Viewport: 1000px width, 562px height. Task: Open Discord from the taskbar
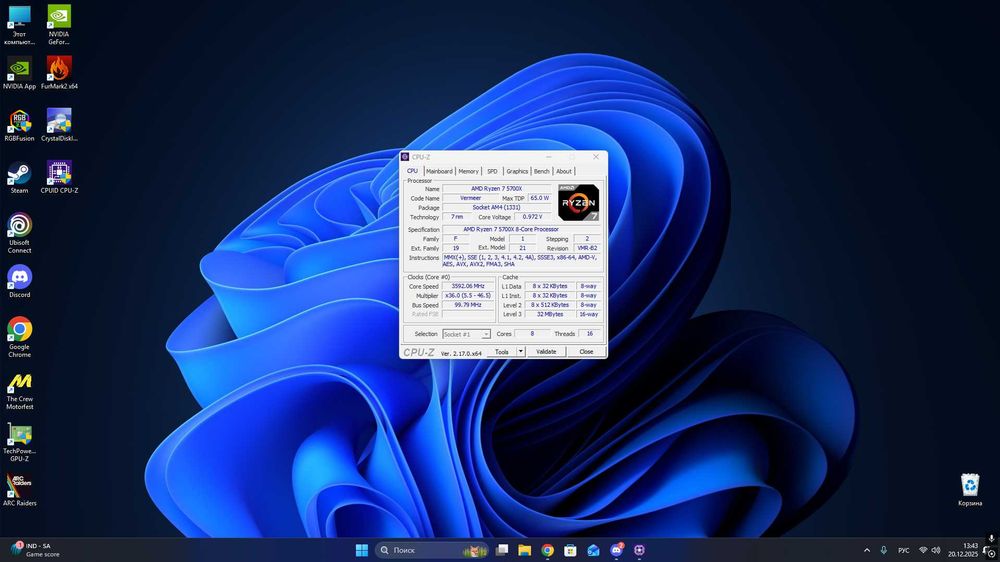(616, 550)
